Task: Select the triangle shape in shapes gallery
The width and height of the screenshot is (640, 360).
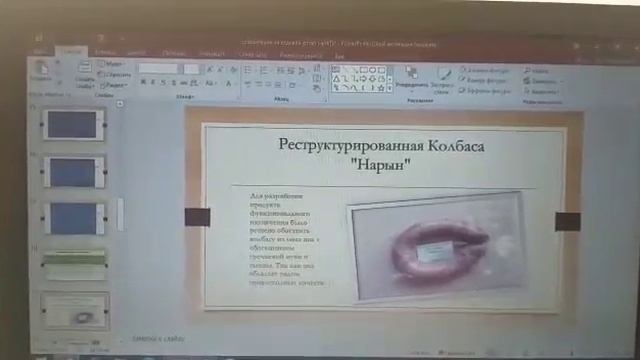Action: (x=336, y=79)
